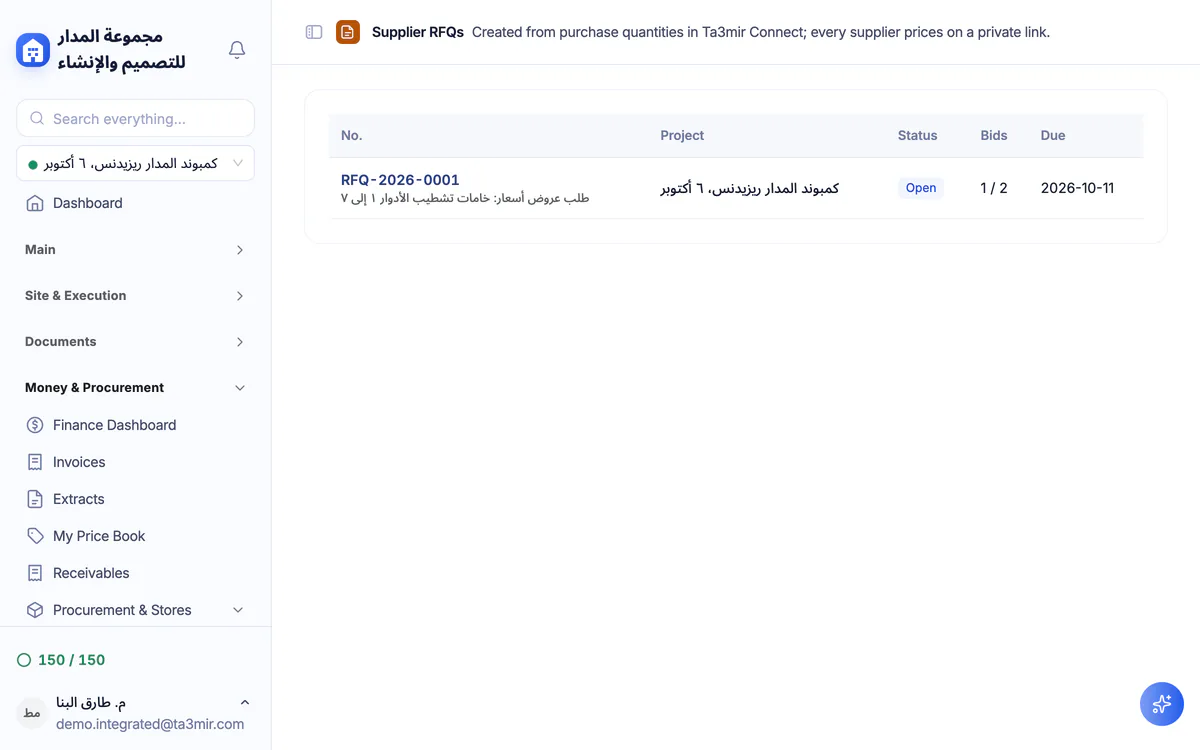1200x750 pixels.
Task: Click the Bids column header
Action: (994, 135)
